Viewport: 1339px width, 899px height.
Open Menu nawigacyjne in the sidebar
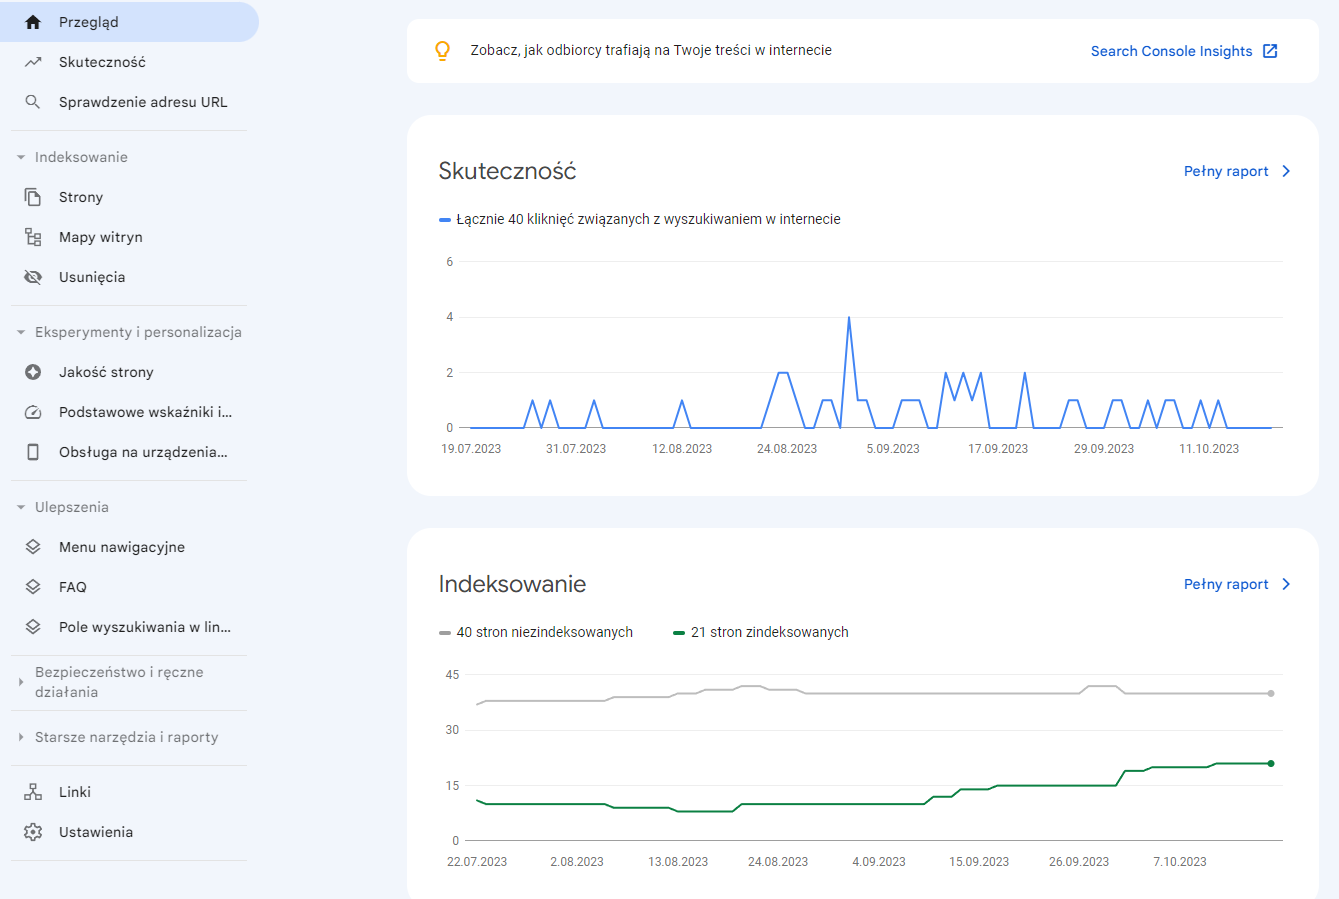121,547
